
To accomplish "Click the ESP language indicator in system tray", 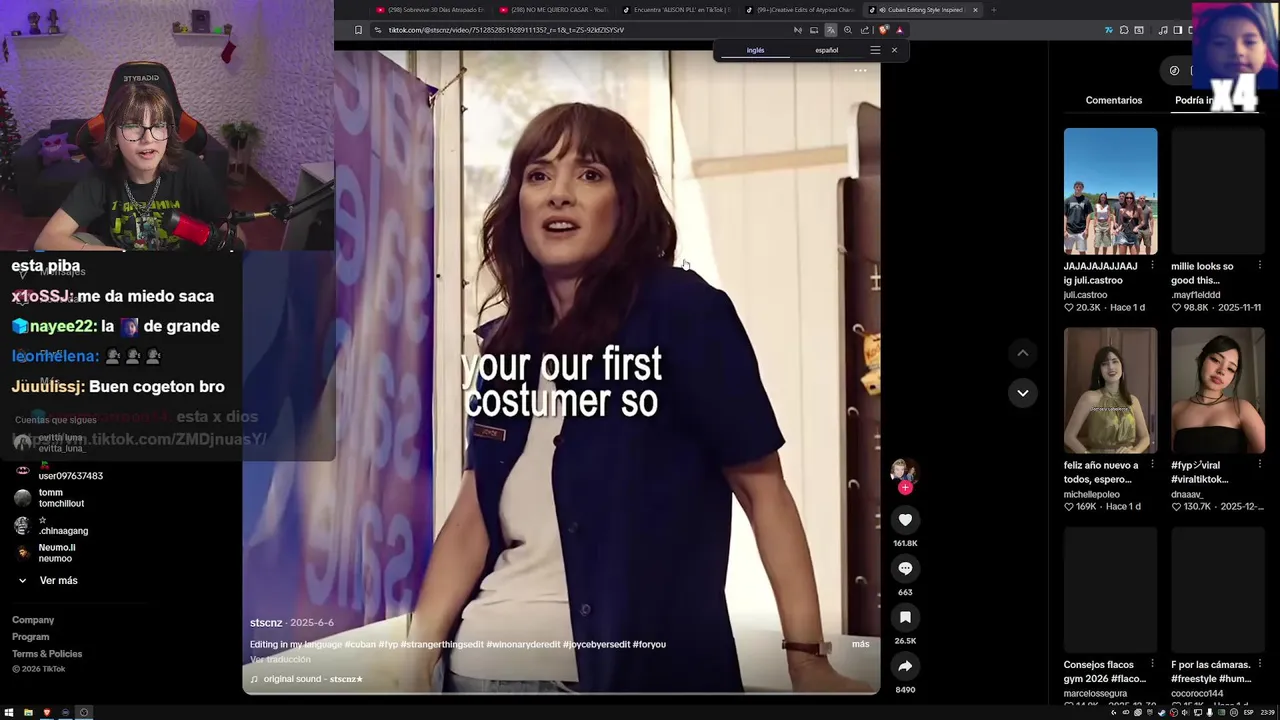I will pos(1249,713).
